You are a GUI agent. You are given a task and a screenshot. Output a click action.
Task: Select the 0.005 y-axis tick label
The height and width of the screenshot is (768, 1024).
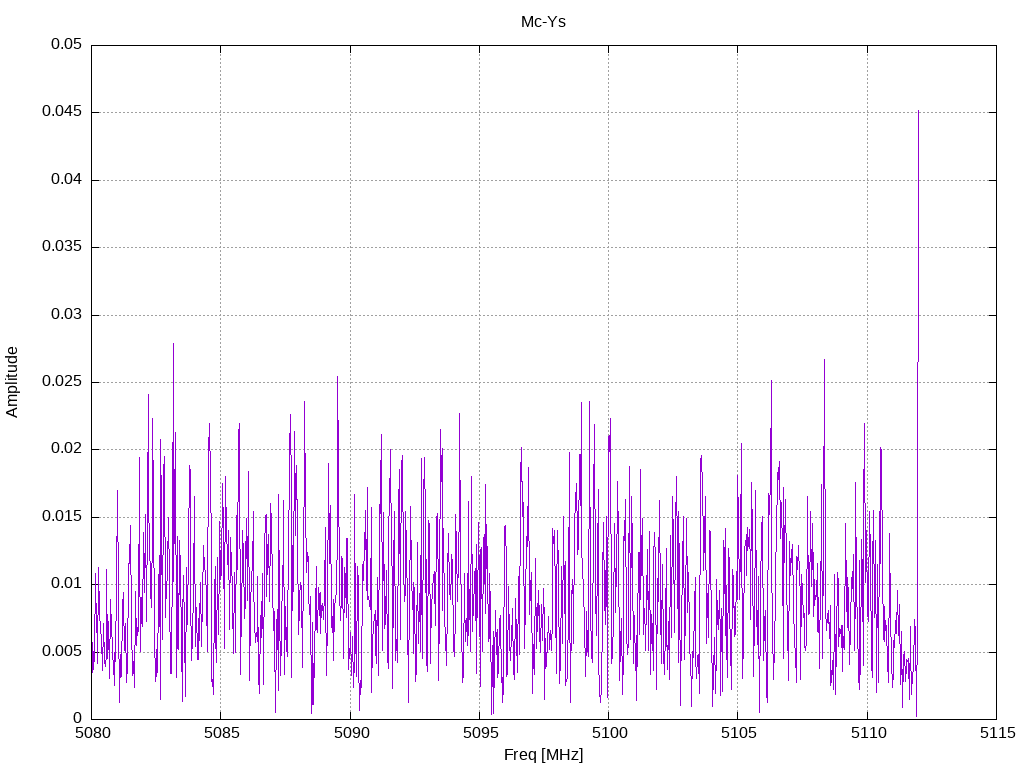click(62, 651)
